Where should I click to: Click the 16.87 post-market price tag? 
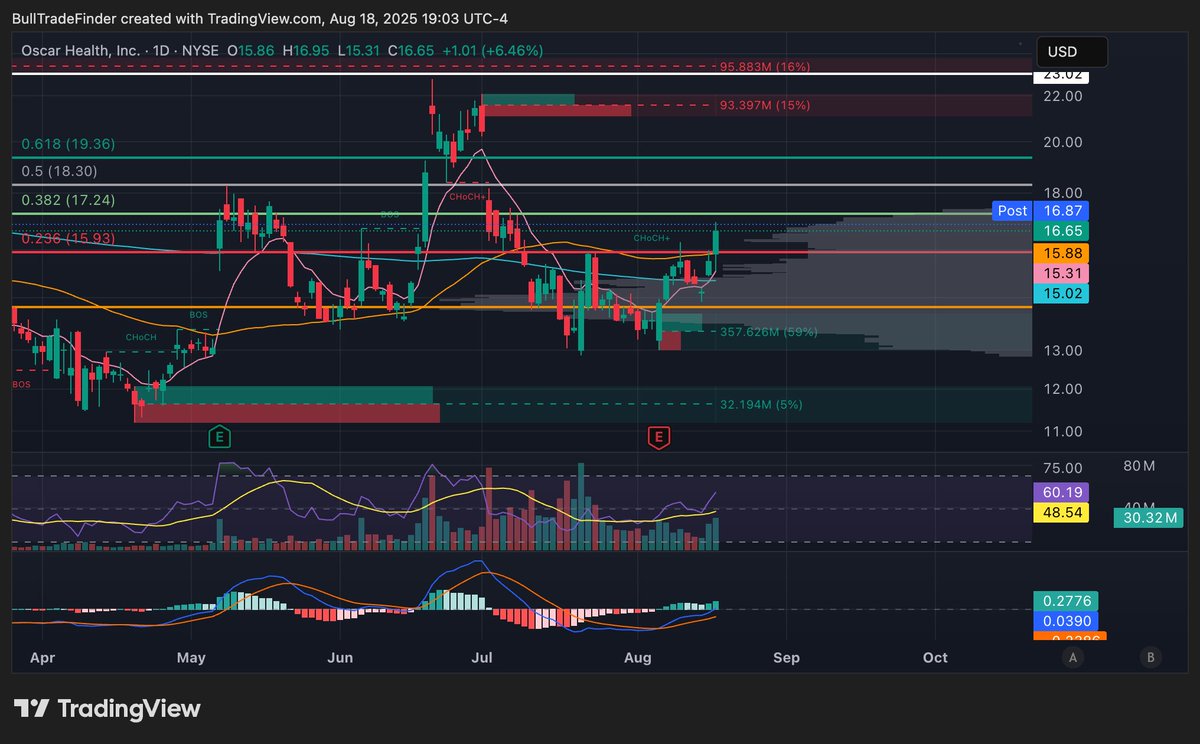point(1061,211)
